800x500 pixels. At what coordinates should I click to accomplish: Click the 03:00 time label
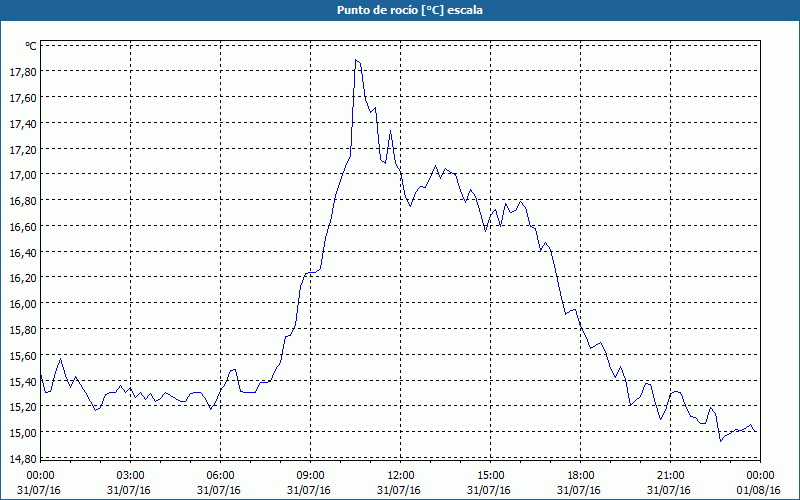click(x=131, y=476)
